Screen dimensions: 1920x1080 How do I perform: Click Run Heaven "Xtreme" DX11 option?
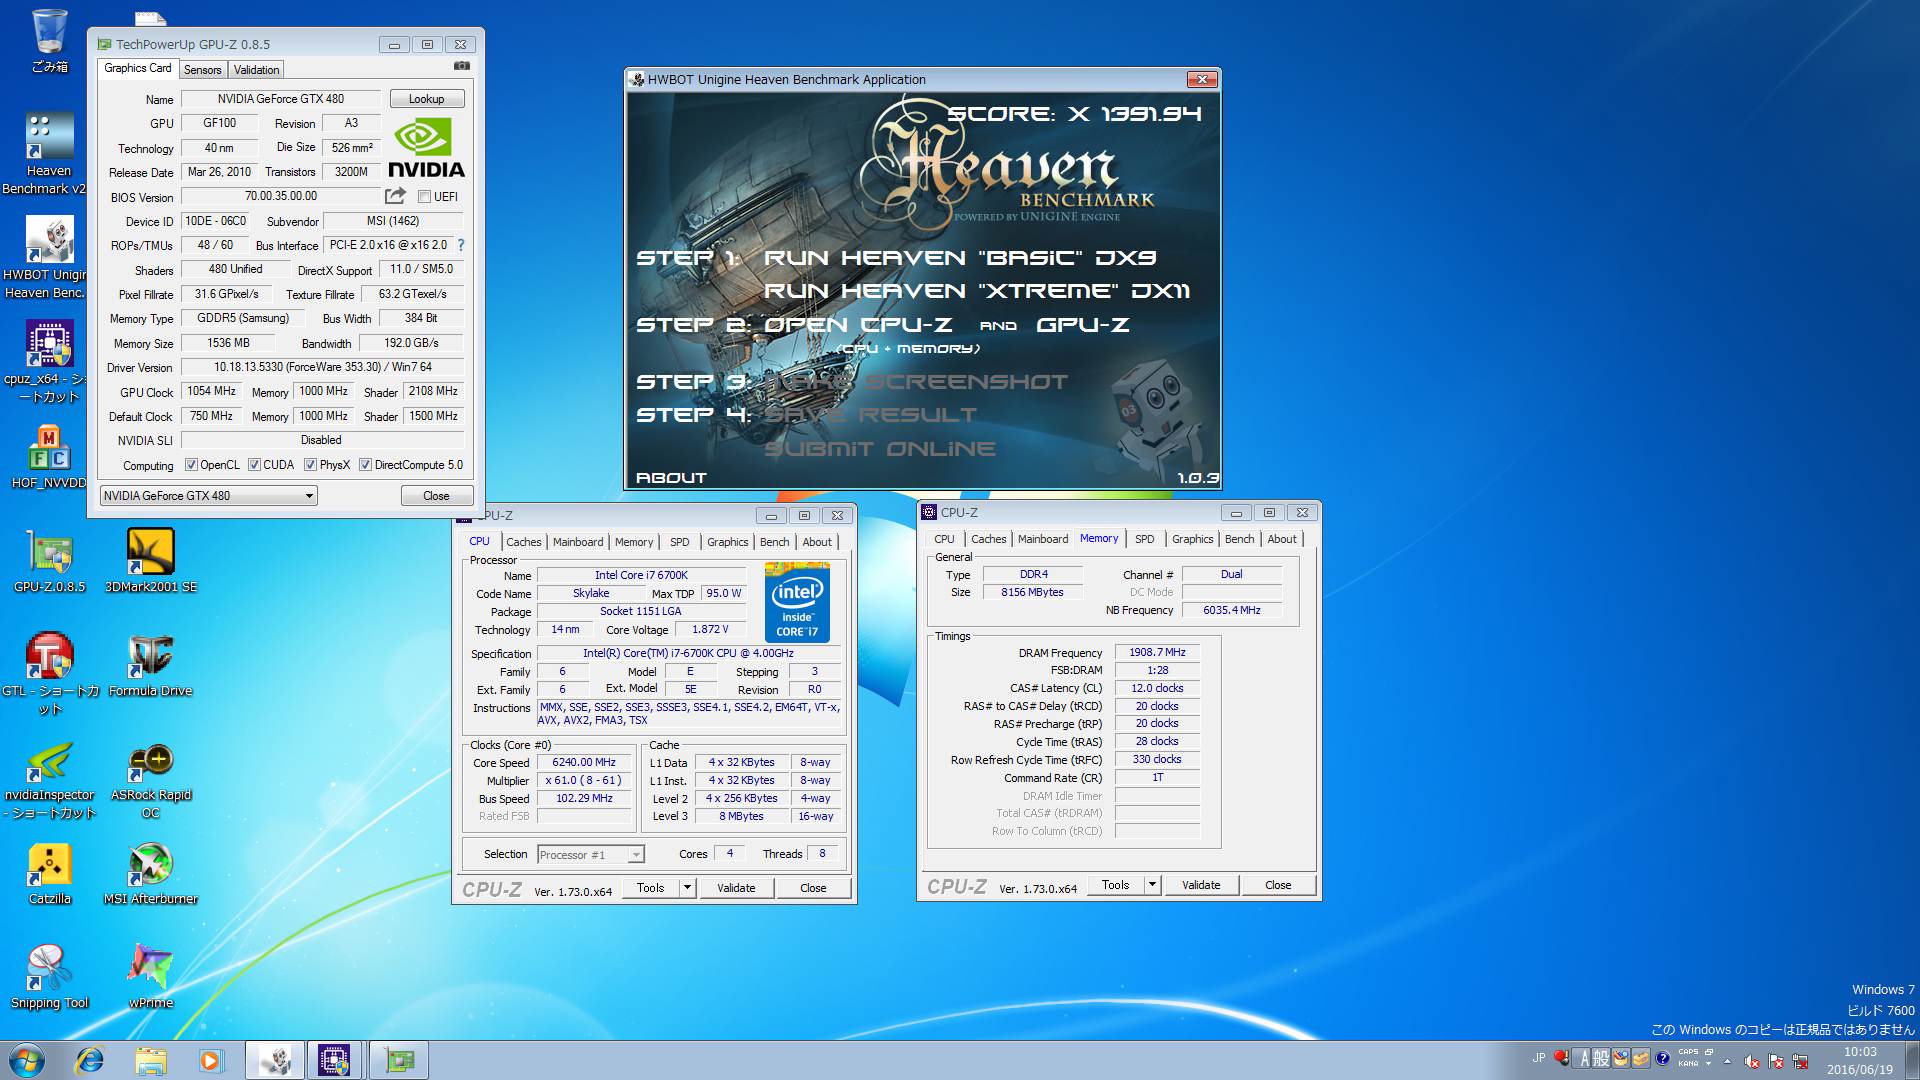tap(977, 291)
